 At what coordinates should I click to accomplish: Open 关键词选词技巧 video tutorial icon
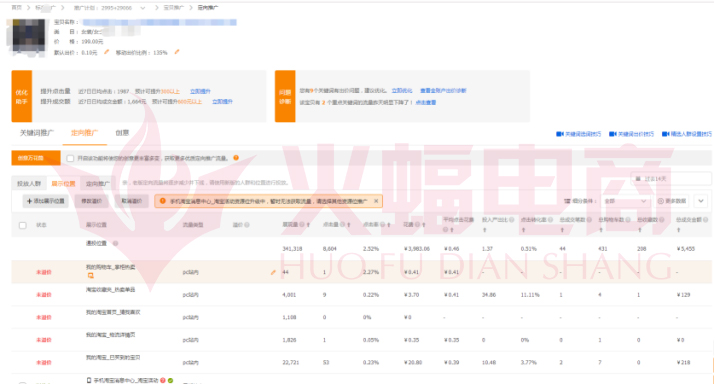(x=560, y=134)
